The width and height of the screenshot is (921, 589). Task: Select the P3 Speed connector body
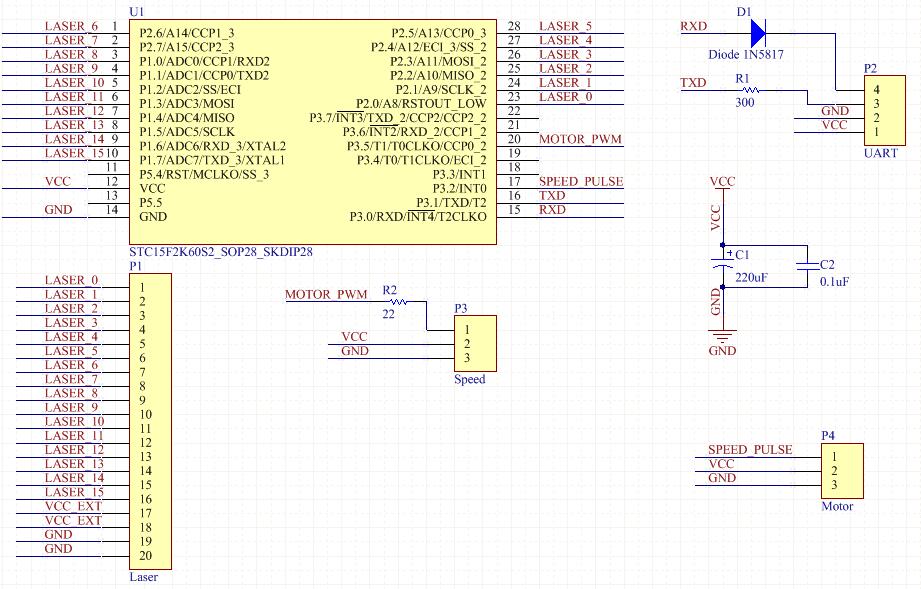tap(476, 344)
